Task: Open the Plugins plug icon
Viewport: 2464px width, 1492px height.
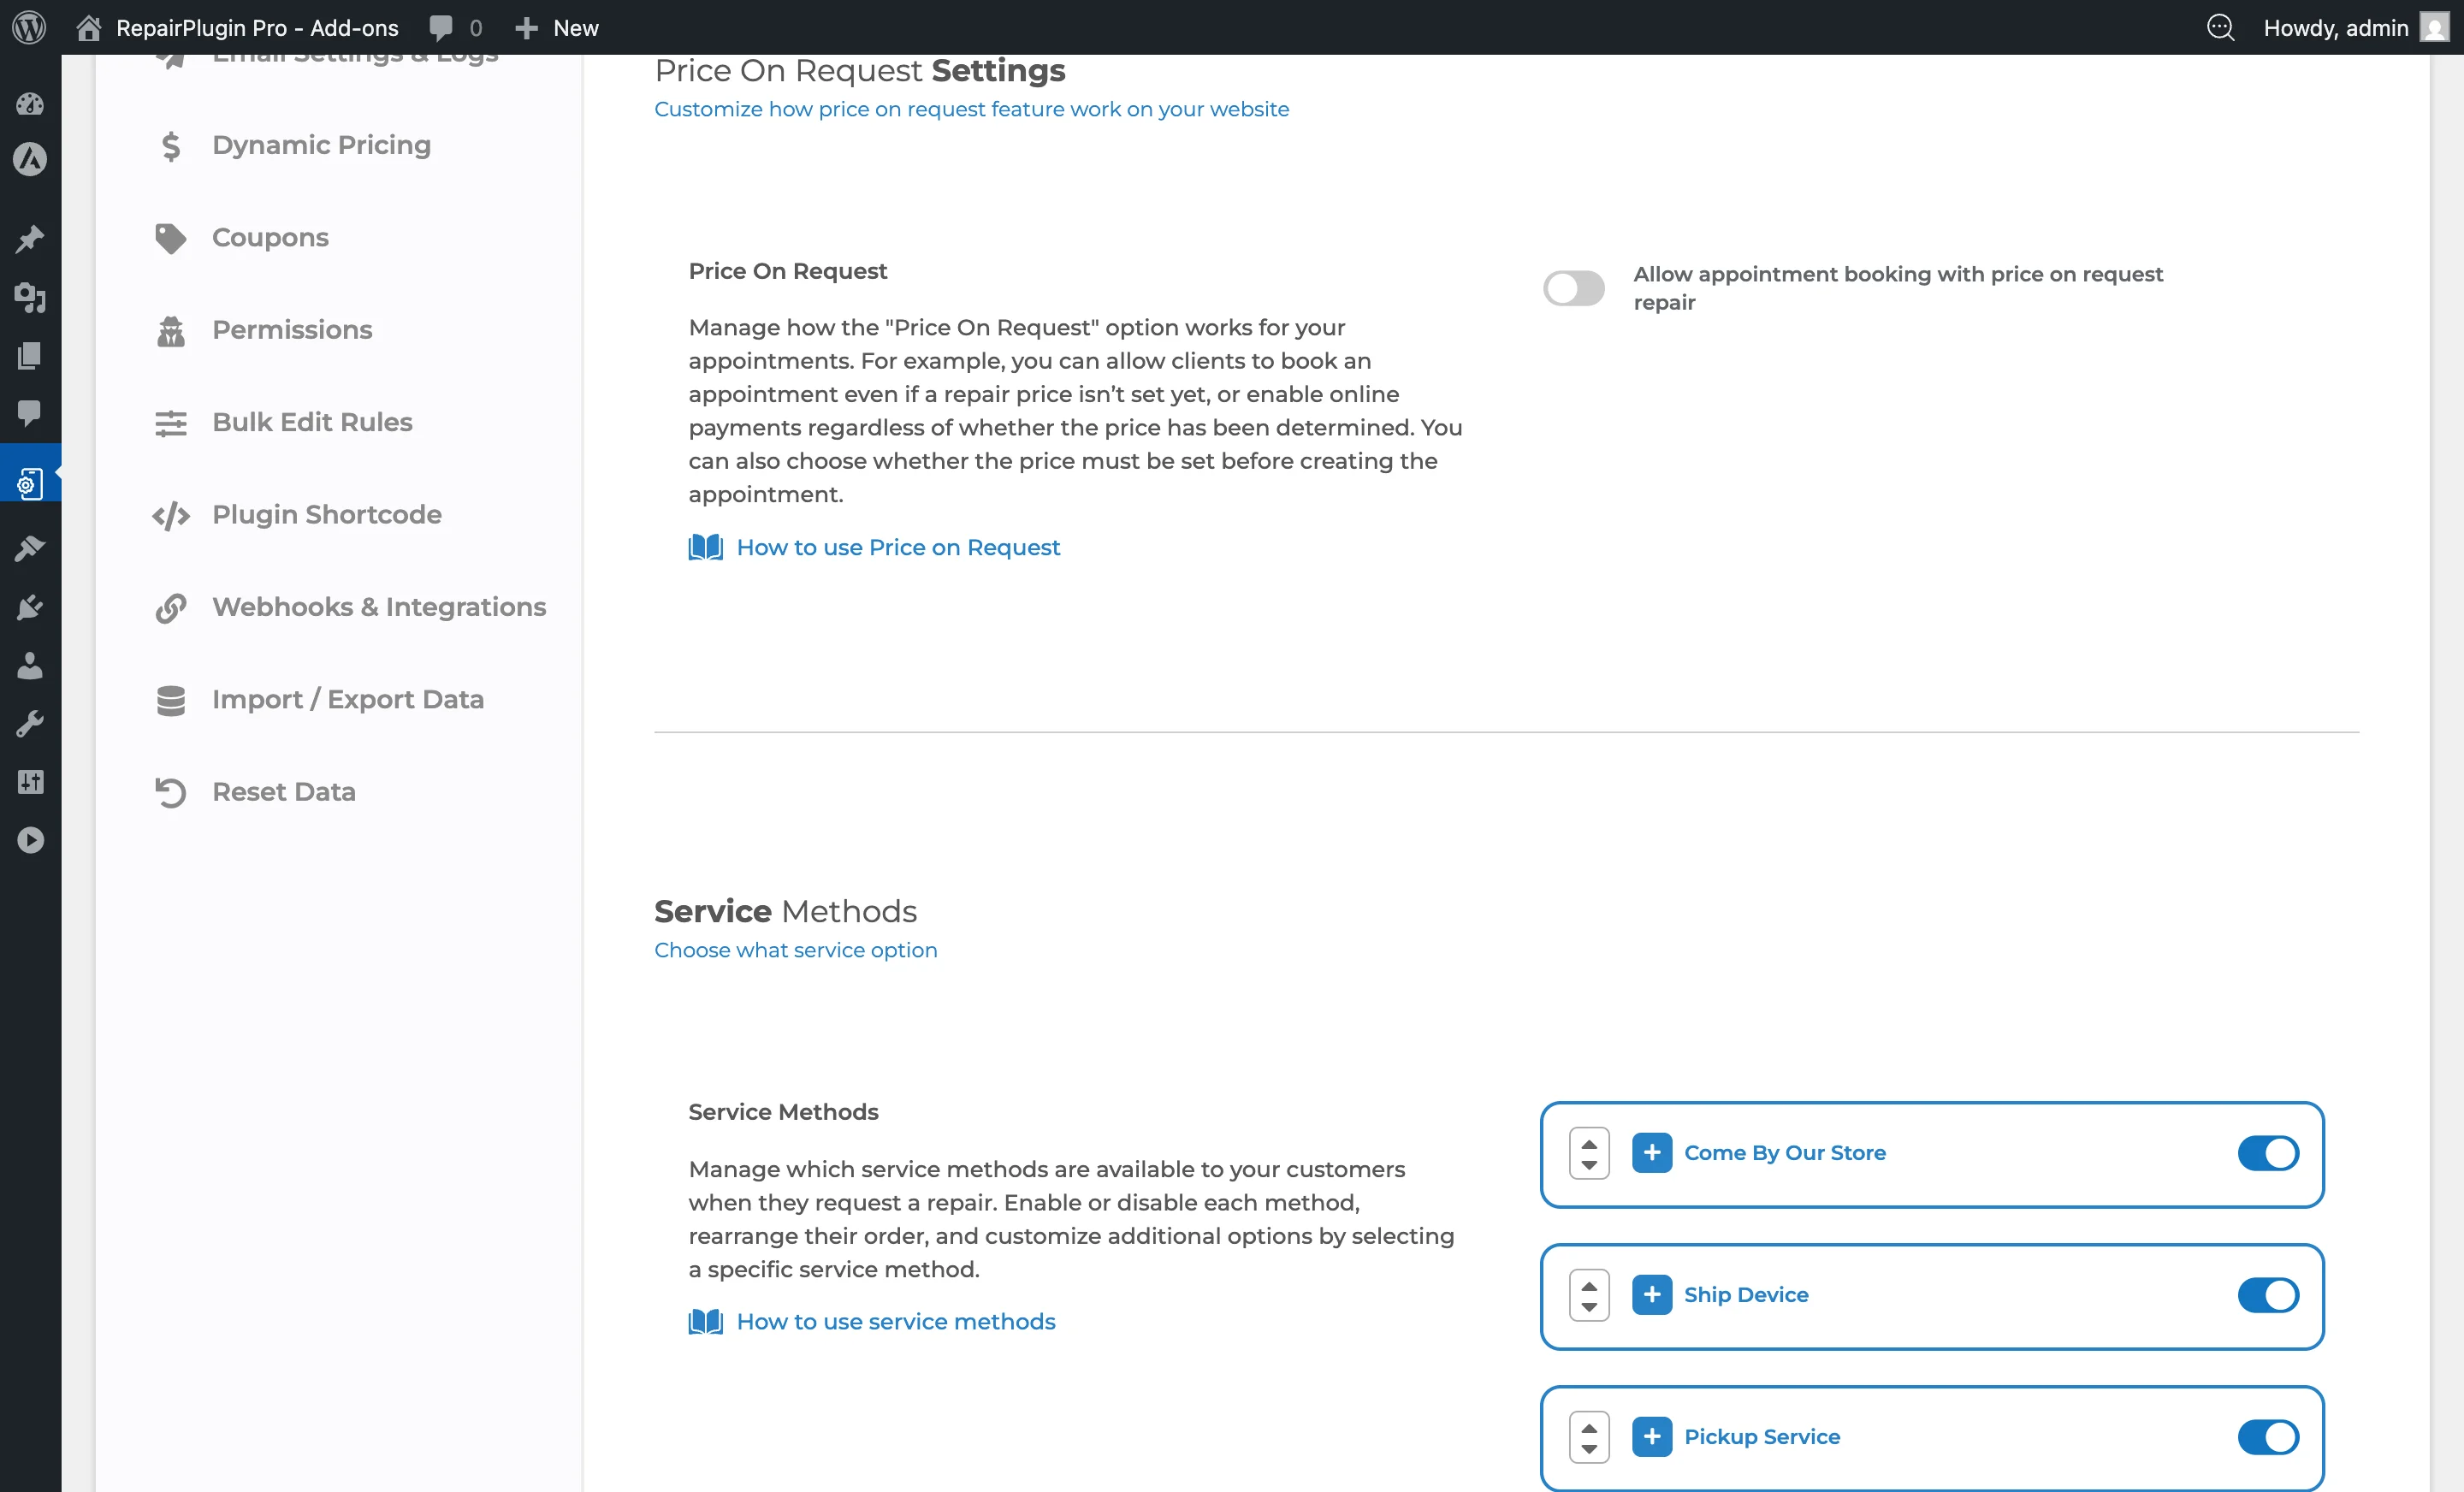Action: (30, 607)
